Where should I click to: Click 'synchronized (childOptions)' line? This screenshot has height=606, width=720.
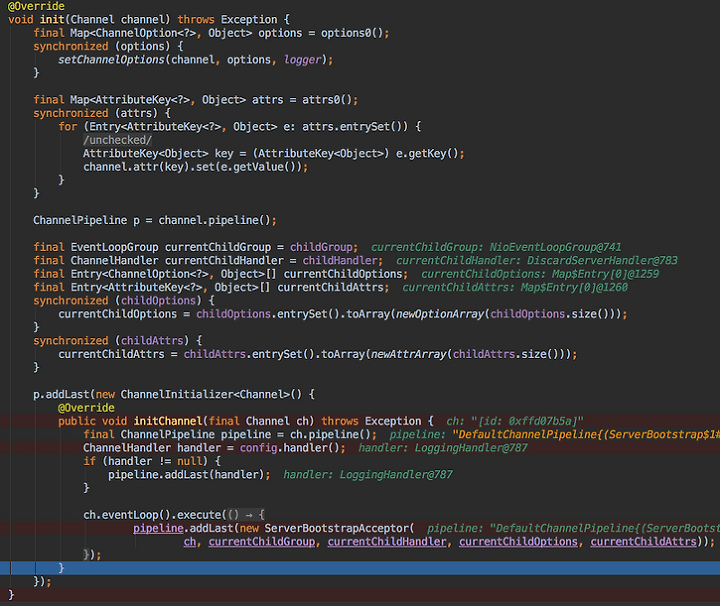[x=124, y=301]
